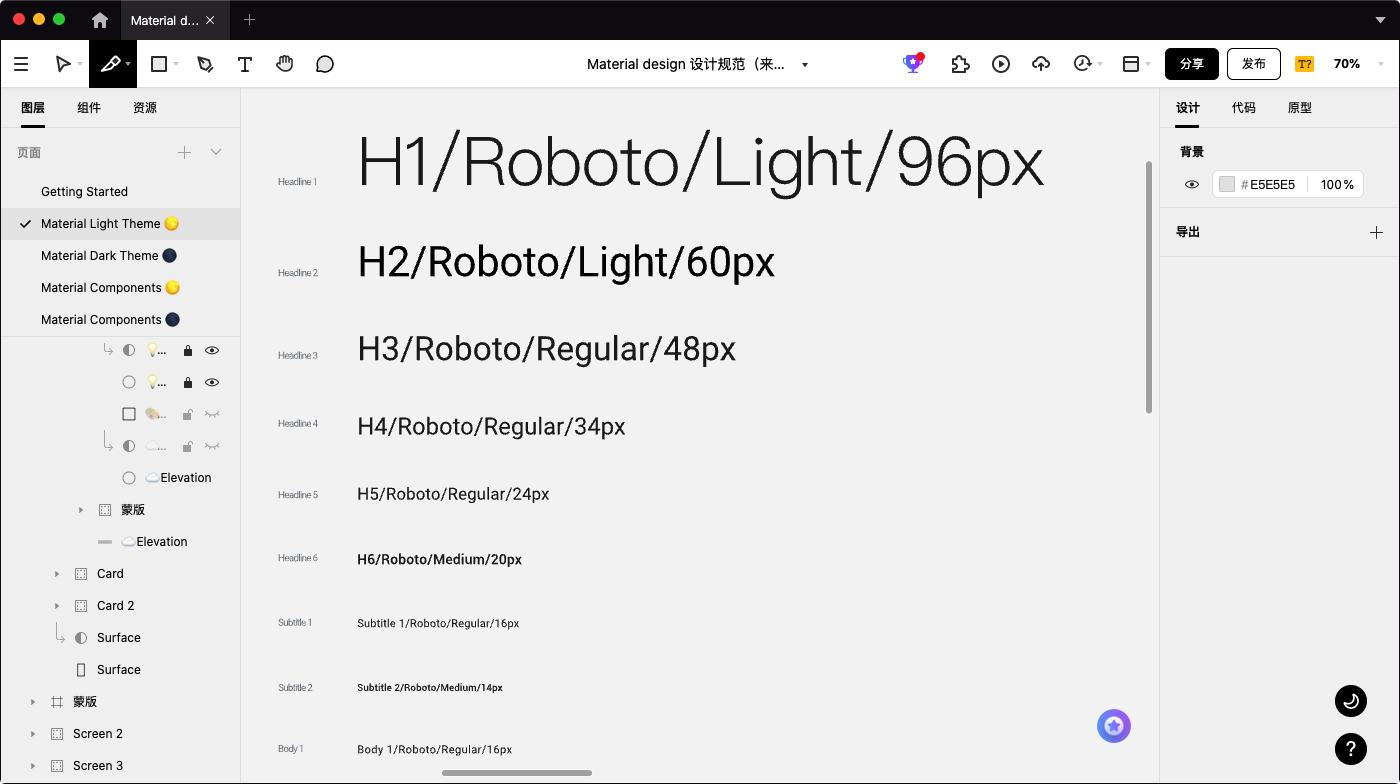Image resolution: width=1400 pixels, height=784 pixels.
Task: Toggle background color visibility eye
Action: tap(1192, 184)
